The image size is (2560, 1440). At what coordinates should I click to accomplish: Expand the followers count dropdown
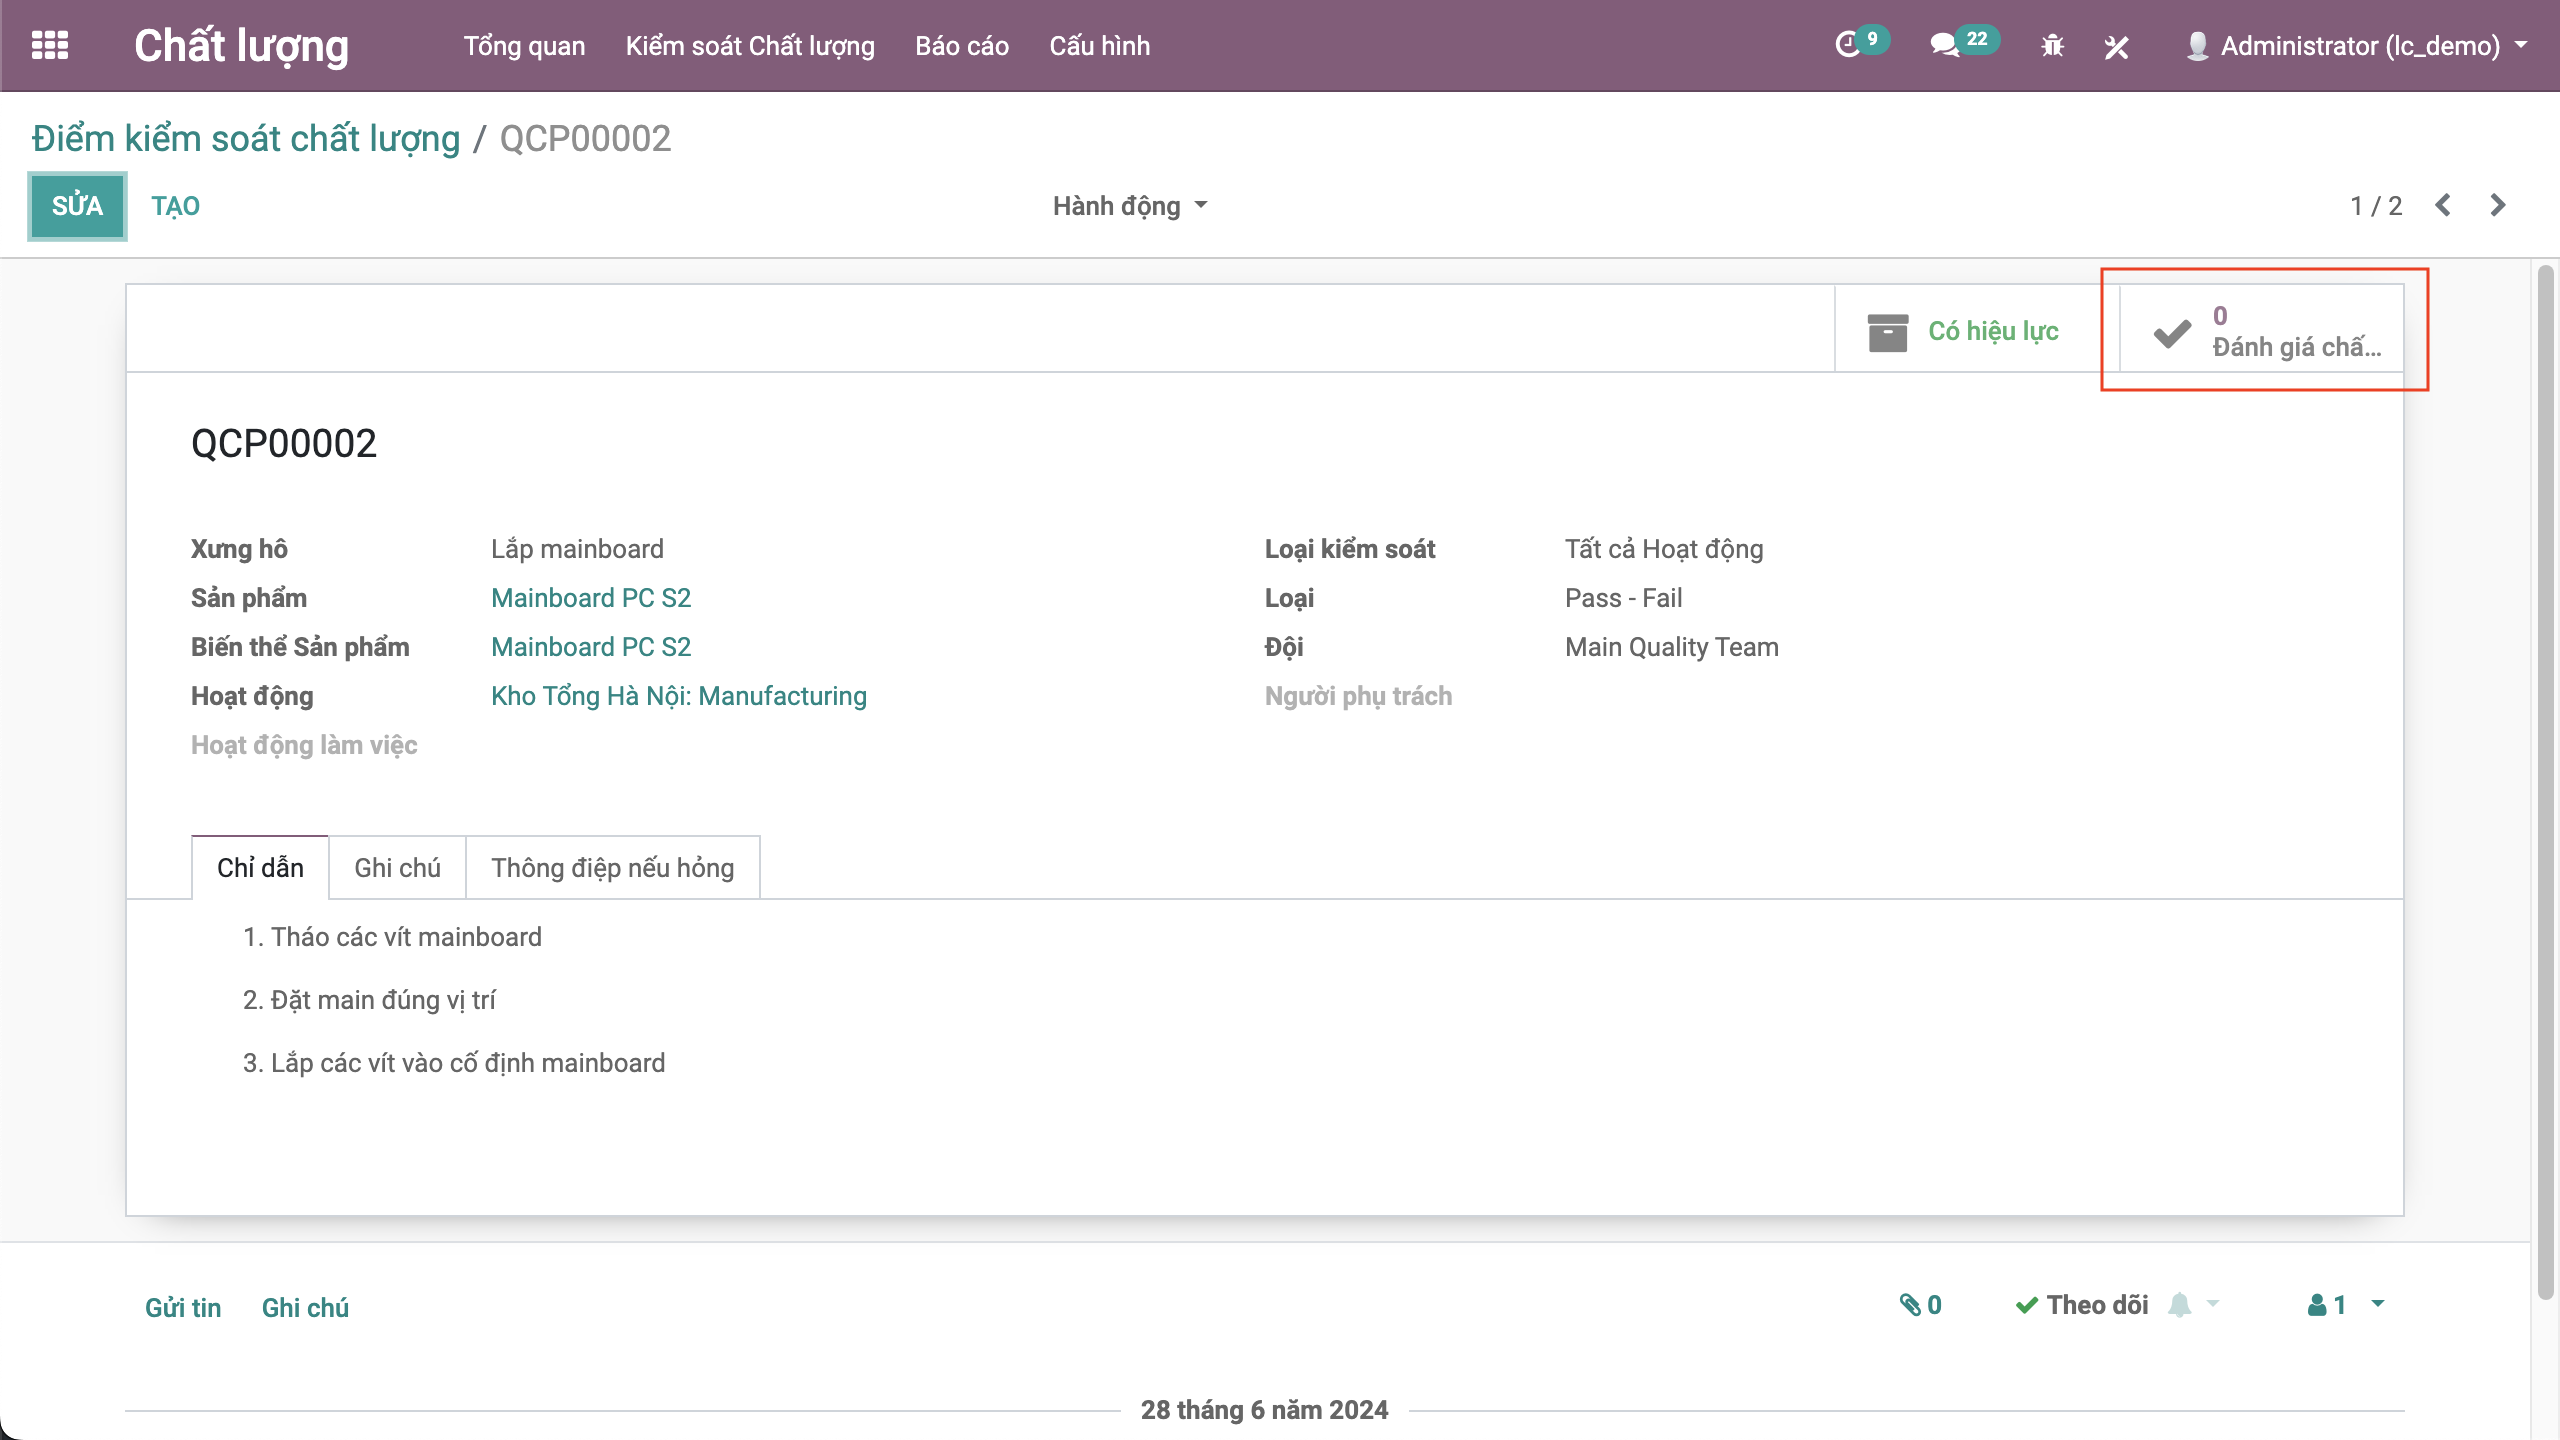tap(2378, 1304)
